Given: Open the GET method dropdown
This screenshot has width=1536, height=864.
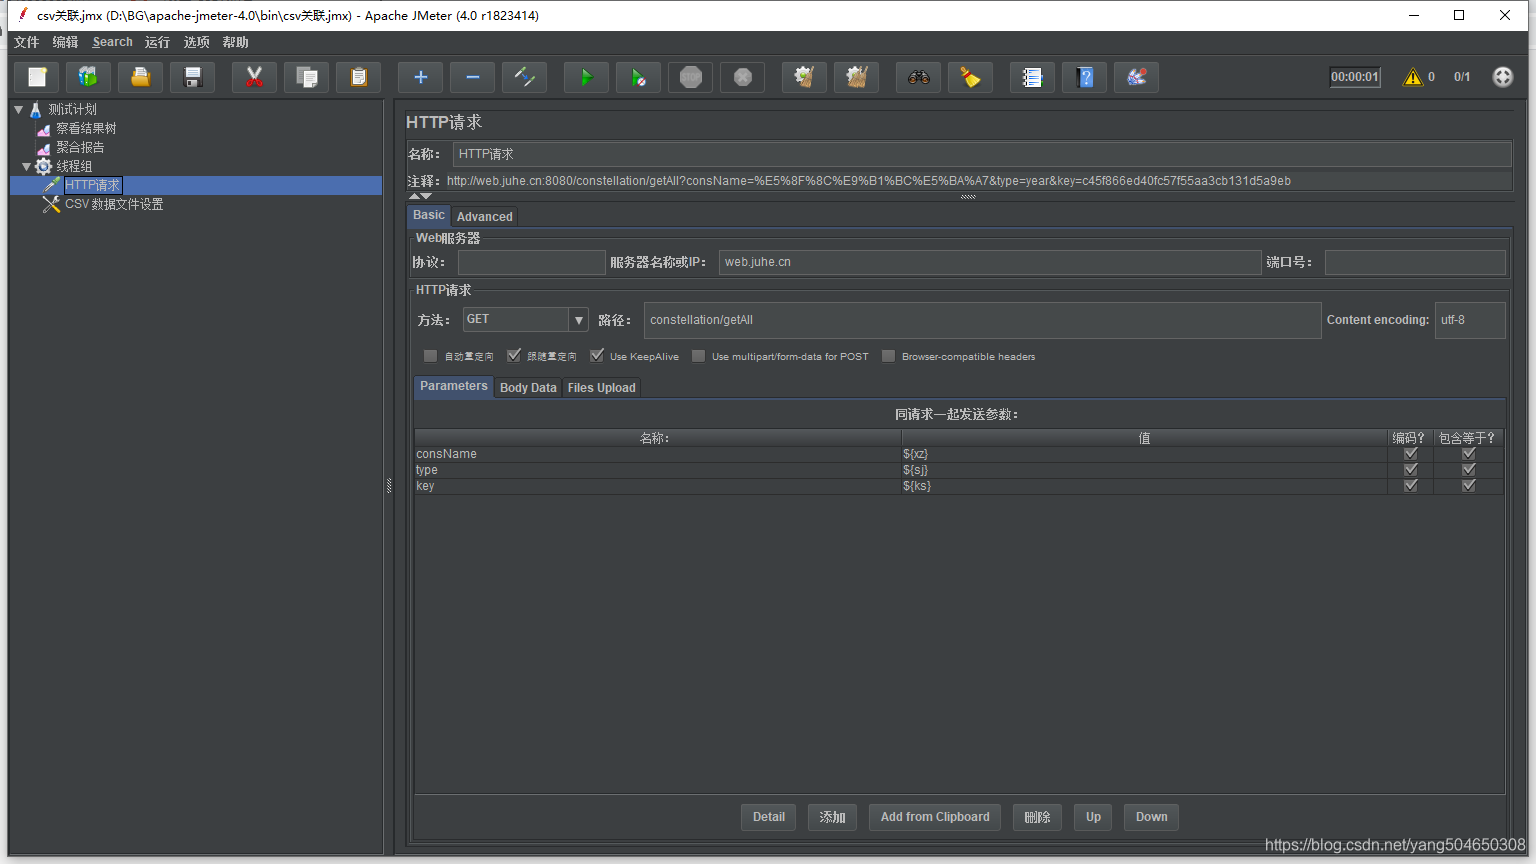Looking at the screenshot, I should coord(579,320).
